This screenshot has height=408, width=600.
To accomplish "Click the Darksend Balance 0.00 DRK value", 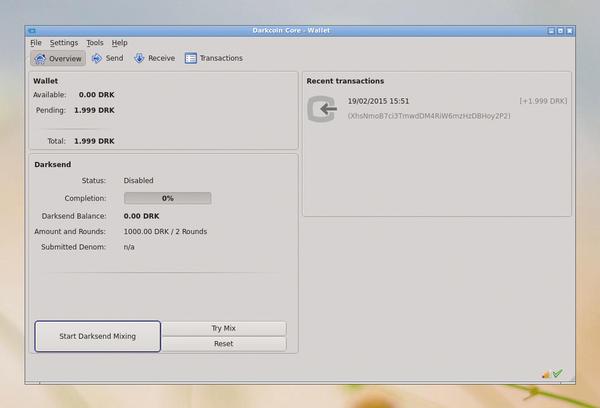I will click(x=141, y=216).
